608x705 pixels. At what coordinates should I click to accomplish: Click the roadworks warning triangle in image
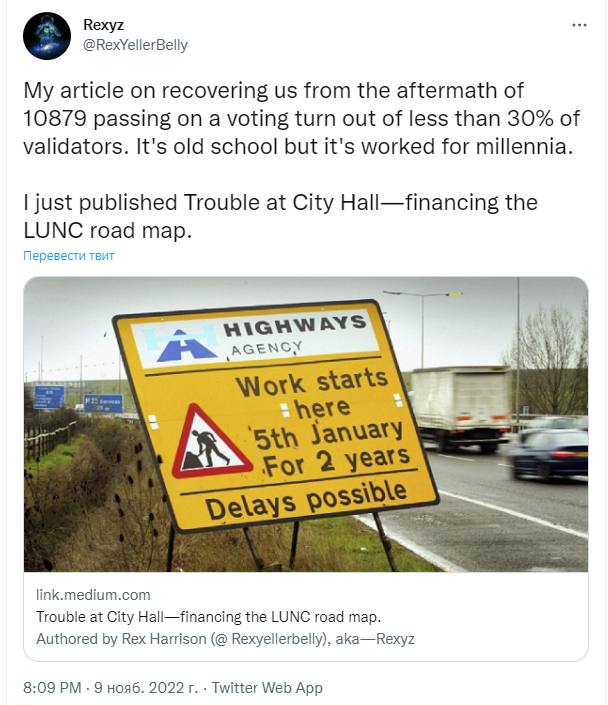click(211, 443)
